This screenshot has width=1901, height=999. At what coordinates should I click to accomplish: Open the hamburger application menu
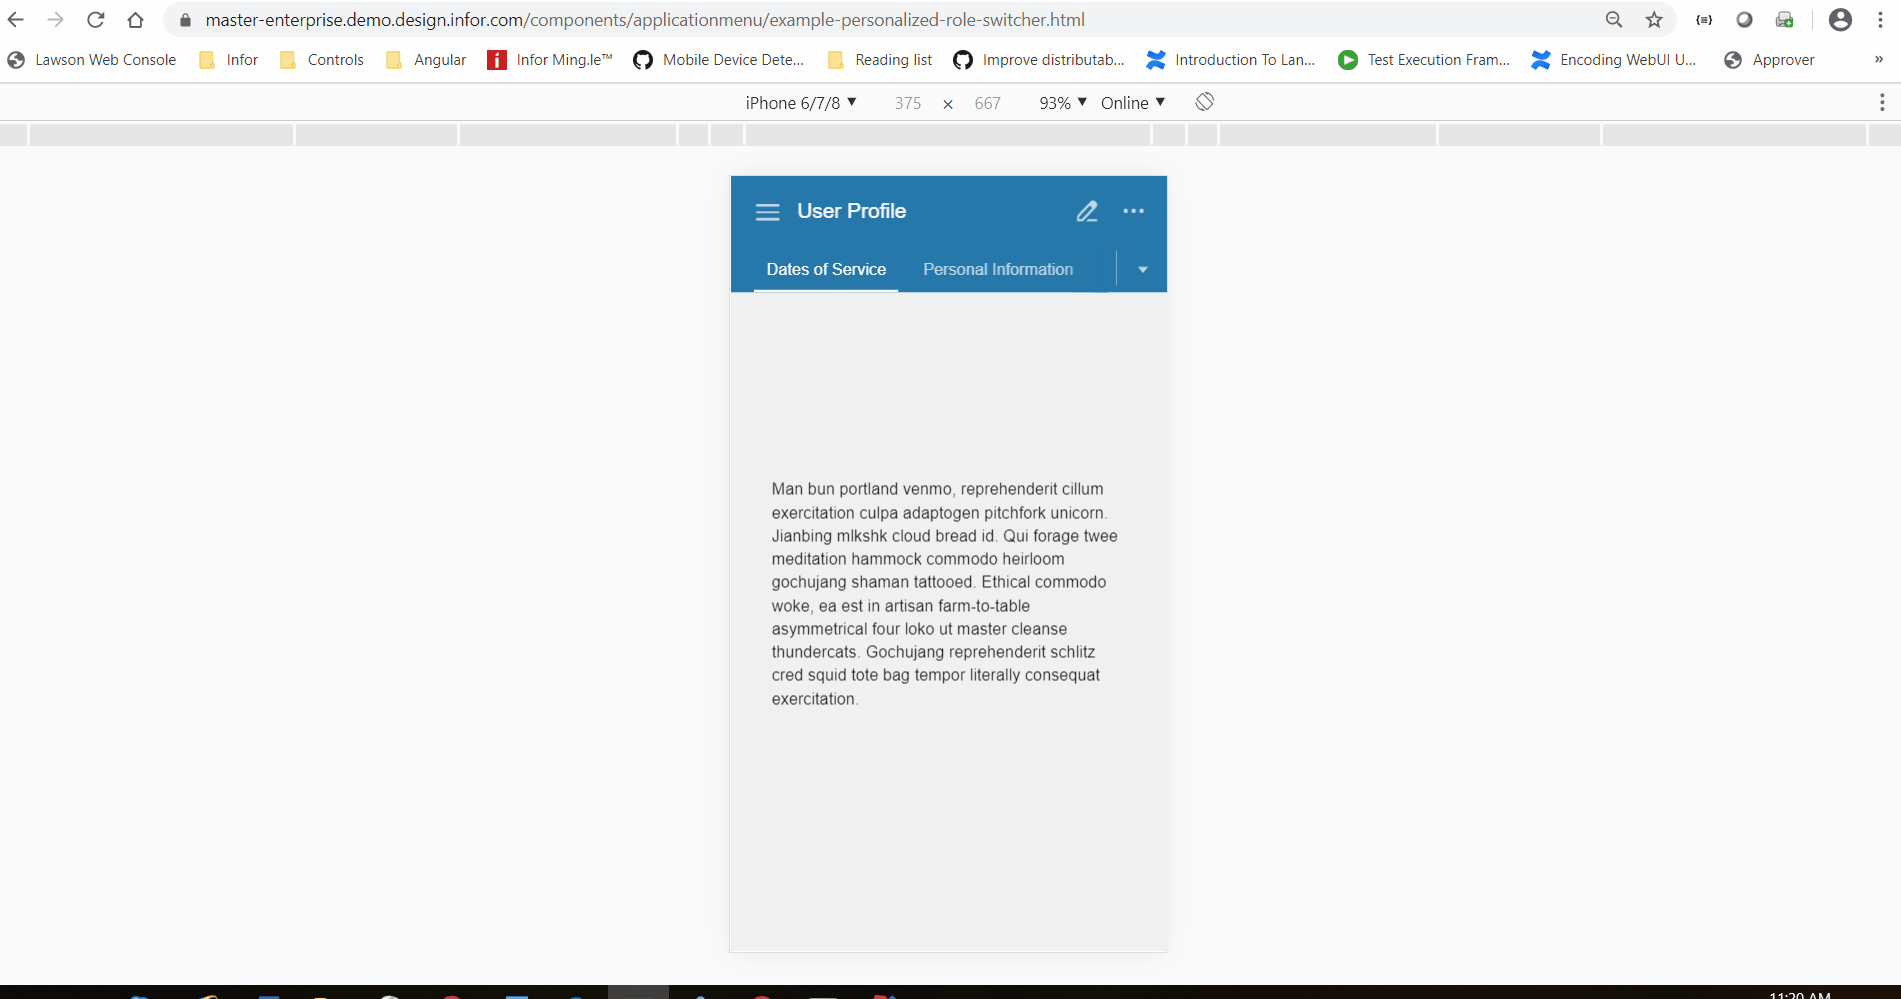[767, 212]
